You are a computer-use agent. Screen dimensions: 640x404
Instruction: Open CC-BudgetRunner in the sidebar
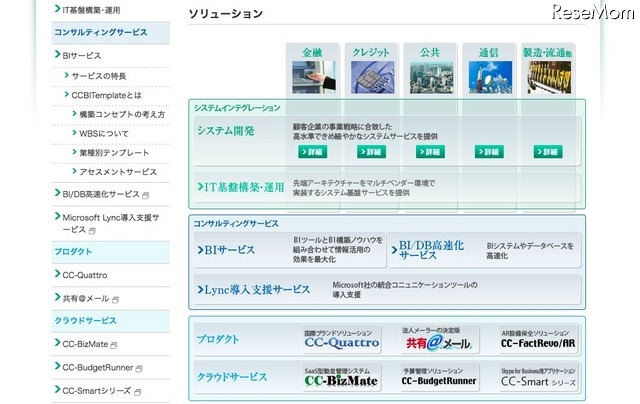(x=98, y=367)
